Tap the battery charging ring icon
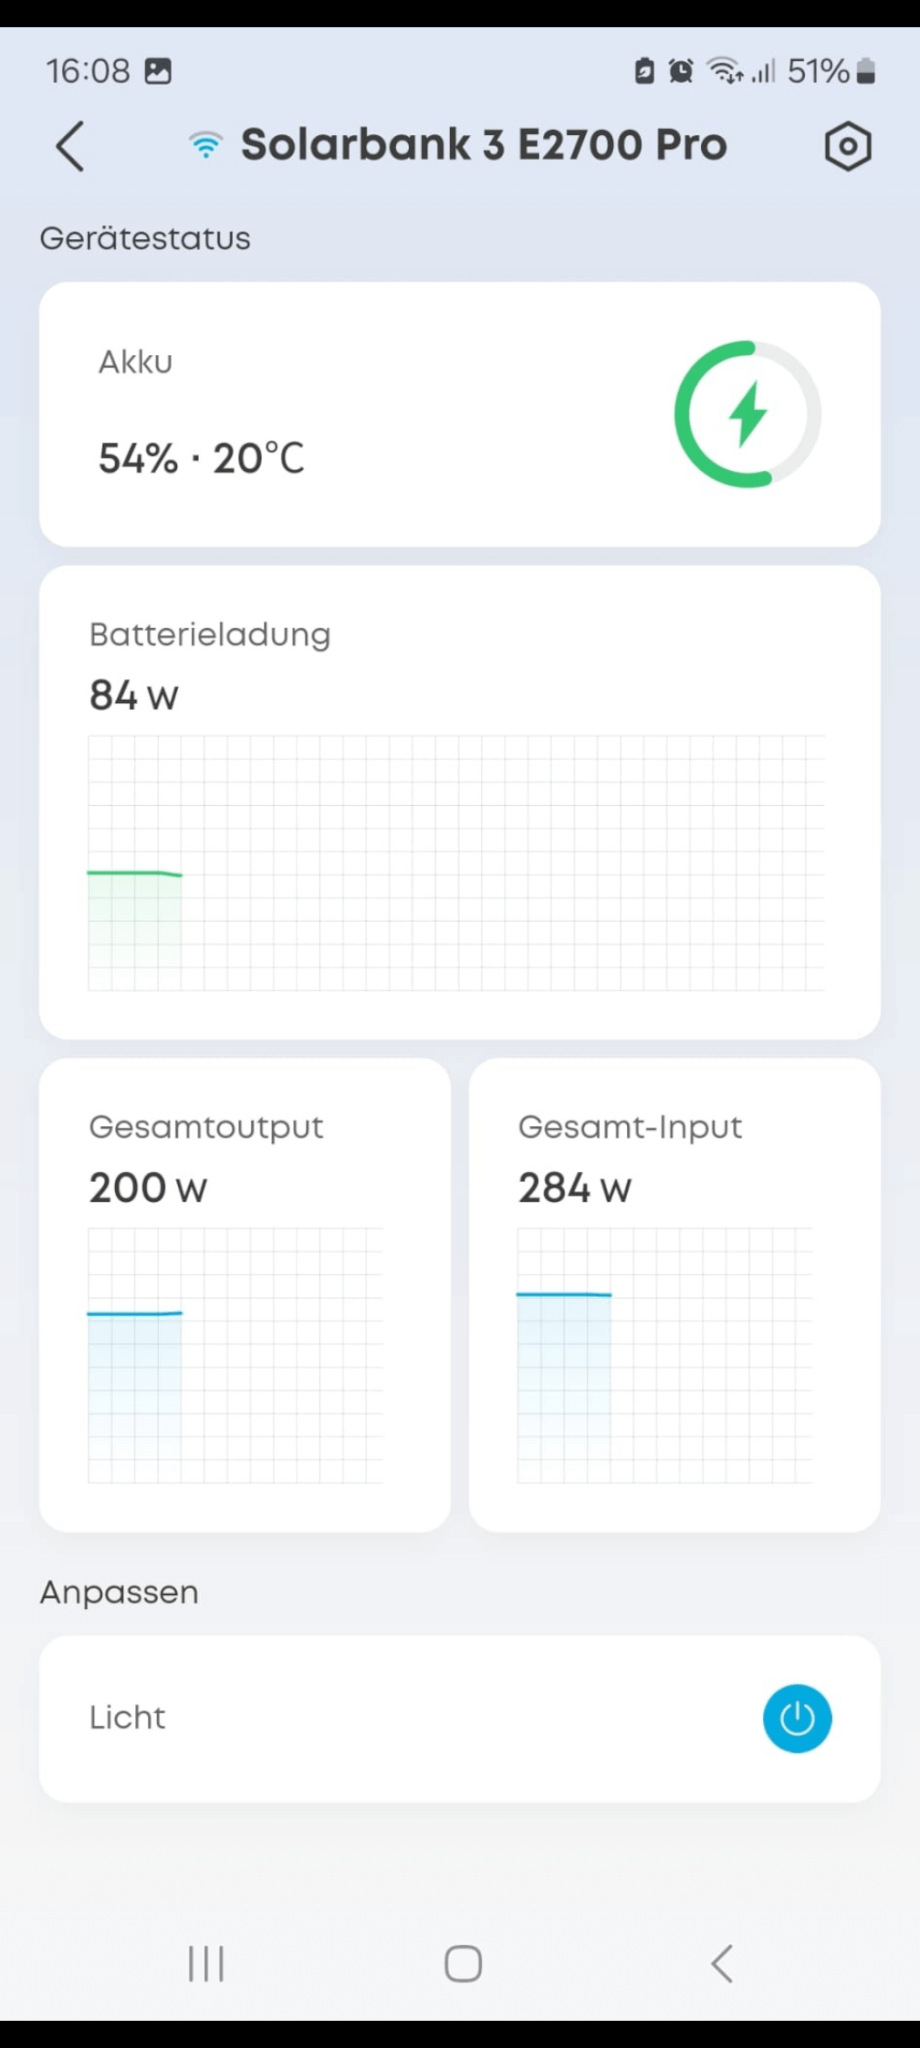 [747, 414]
